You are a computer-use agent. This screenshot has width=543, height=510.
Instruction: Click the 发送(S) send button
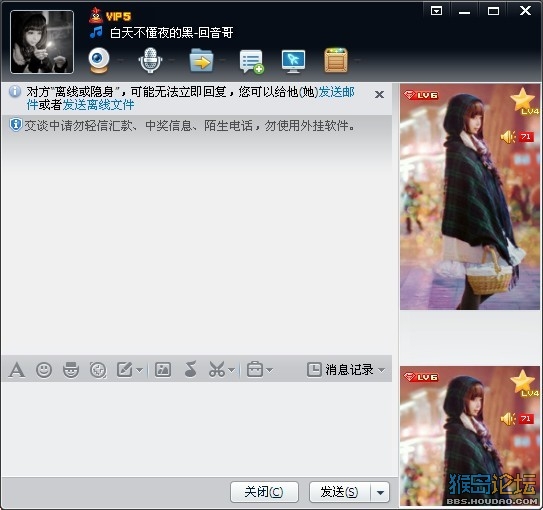(x=340, y=492)
